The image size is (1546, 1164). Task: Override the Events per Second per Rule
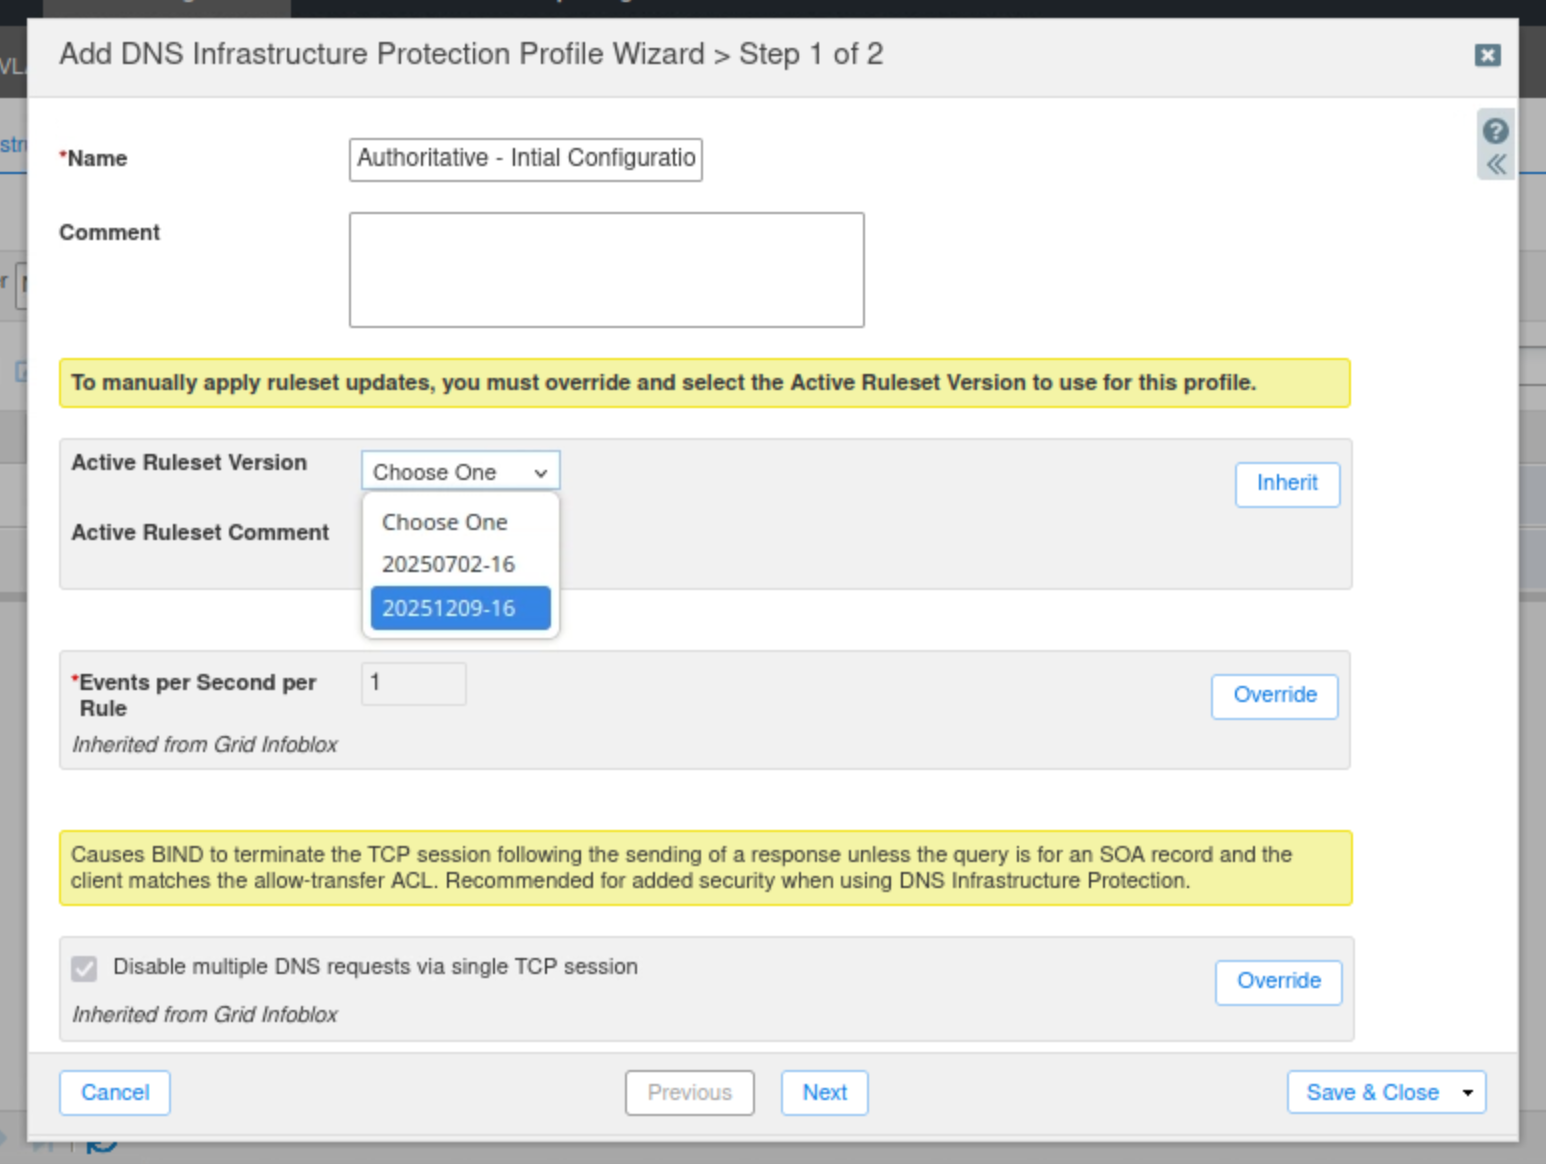tap(1274, 696)
